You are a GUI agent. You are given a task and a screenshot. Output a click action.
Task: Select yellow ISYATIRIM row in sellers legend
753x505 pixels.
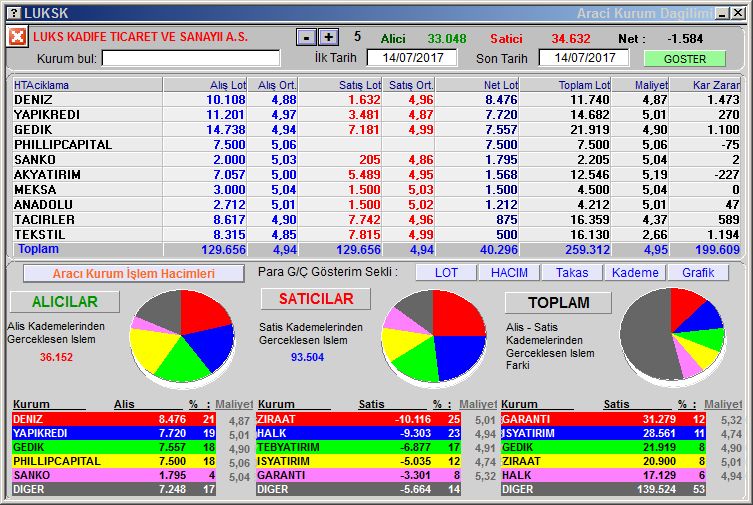tap(359, 461)
